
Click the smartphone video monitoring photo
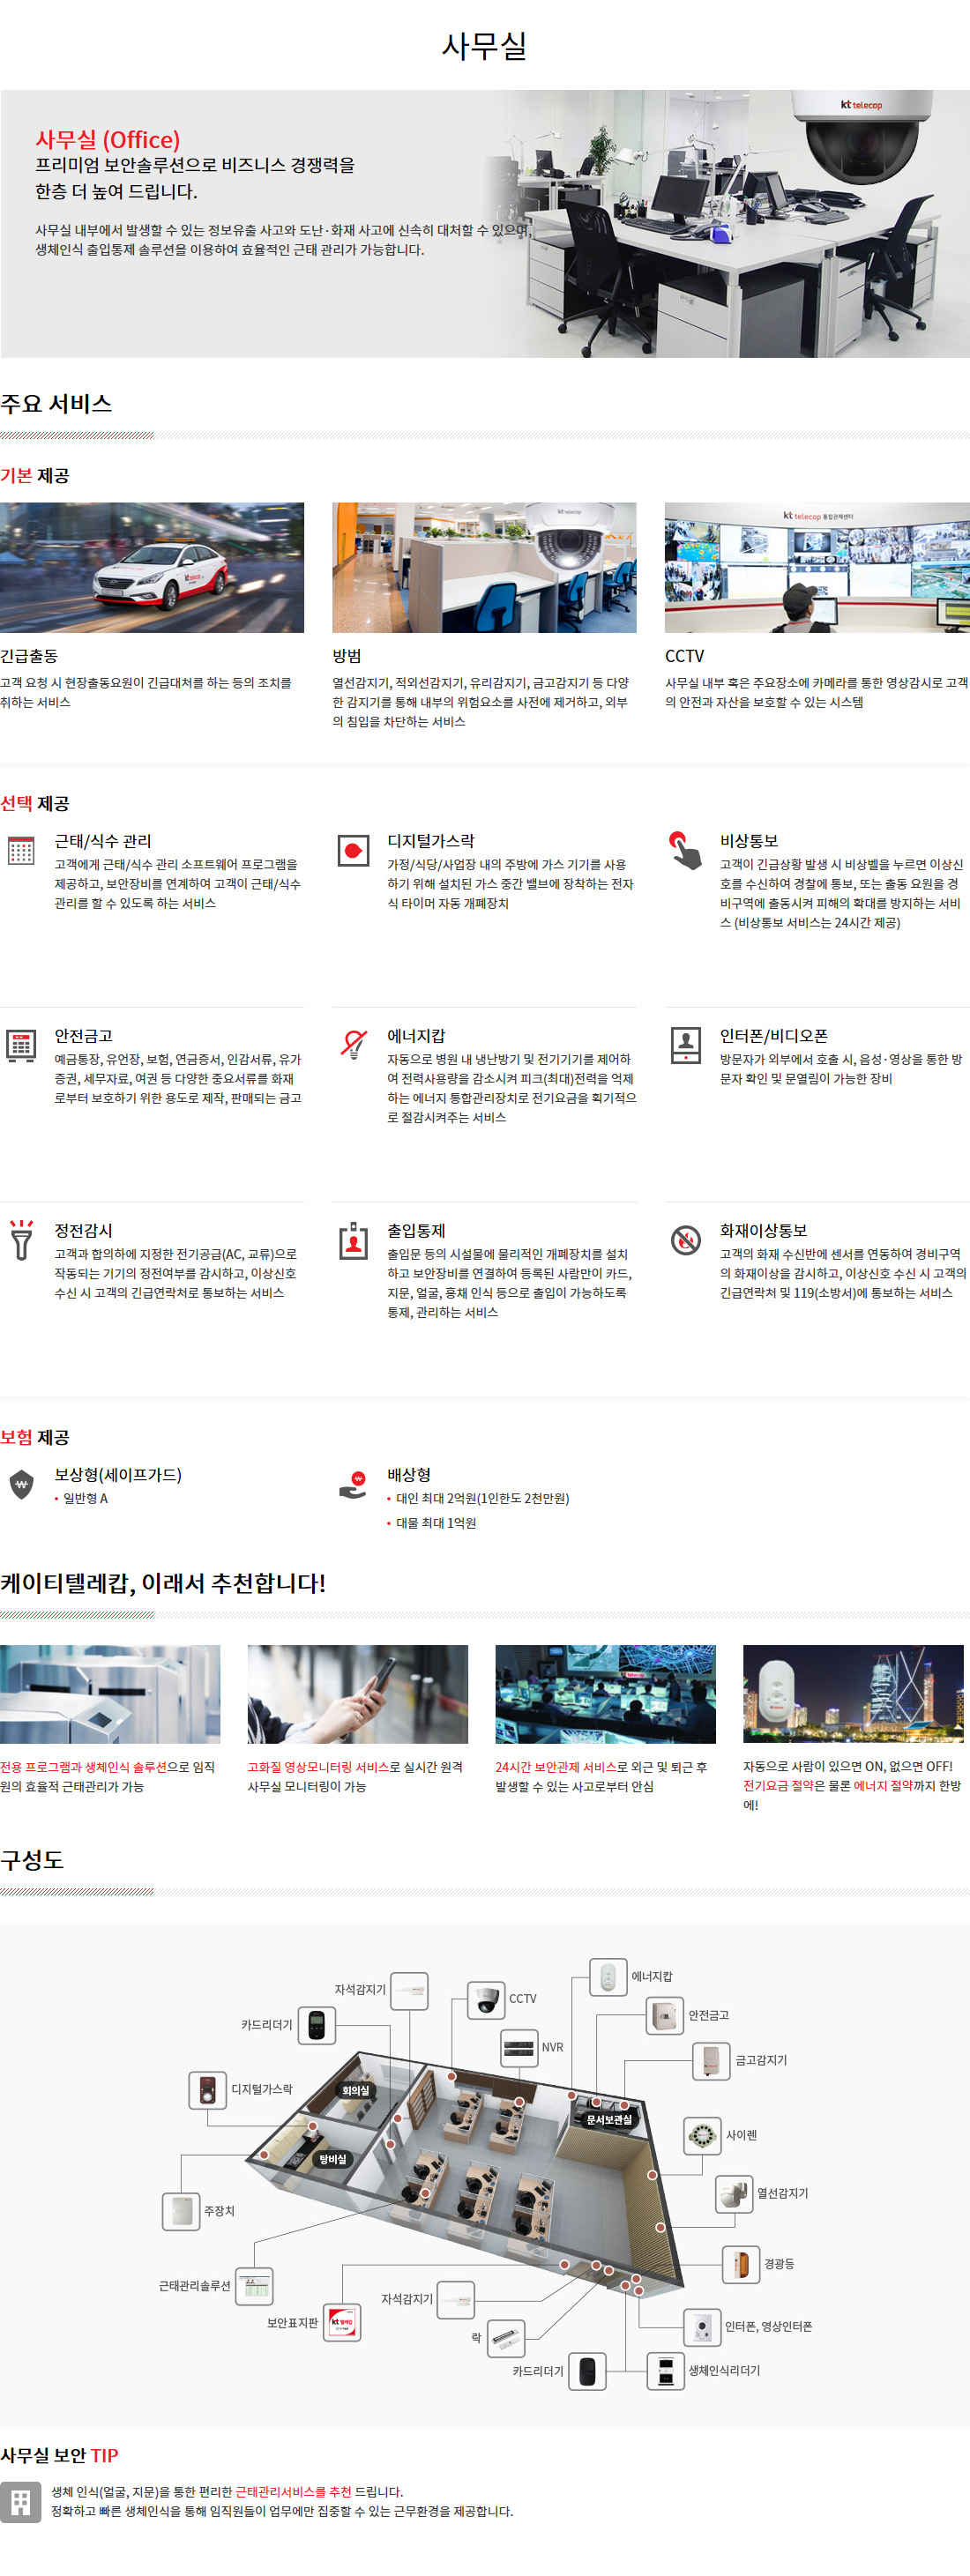(357, 1694)
